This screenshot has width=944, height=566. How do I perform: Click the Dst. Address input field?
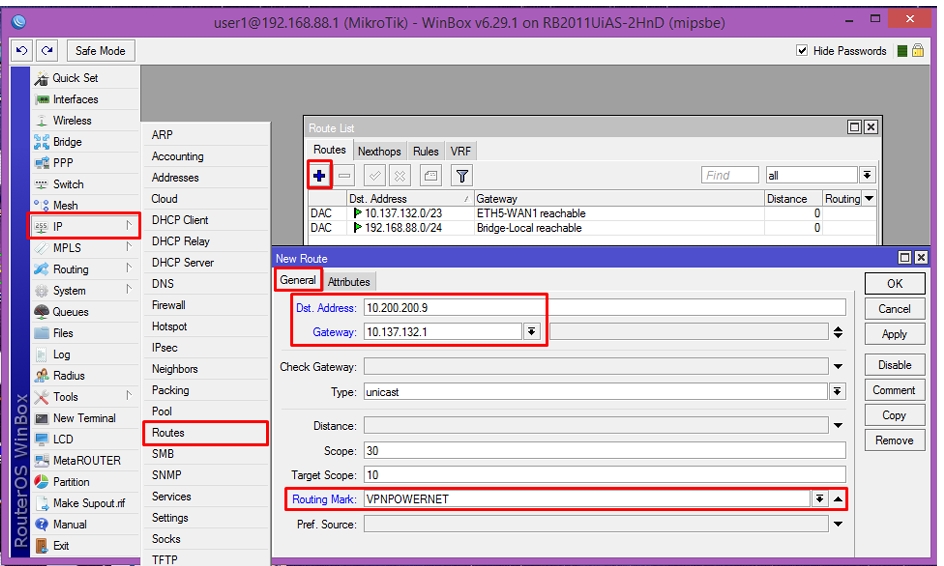(x=604, y=308)
